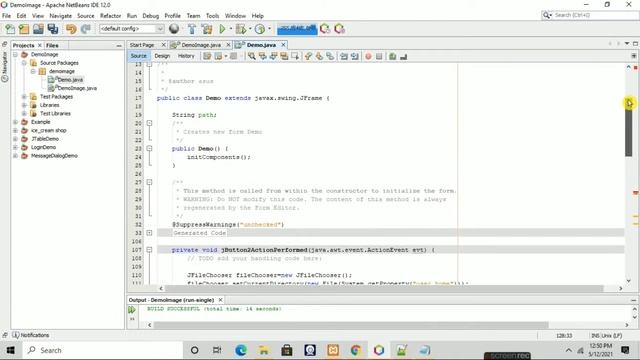This screenshot has width=640, height=360.
Task: Open the default config combo box
Action: 131,29
